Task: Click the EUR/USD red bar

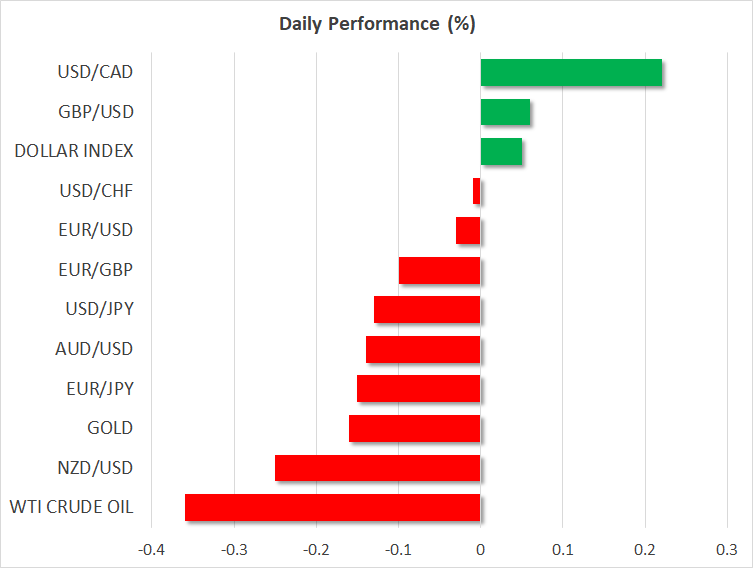Action: 468,231
